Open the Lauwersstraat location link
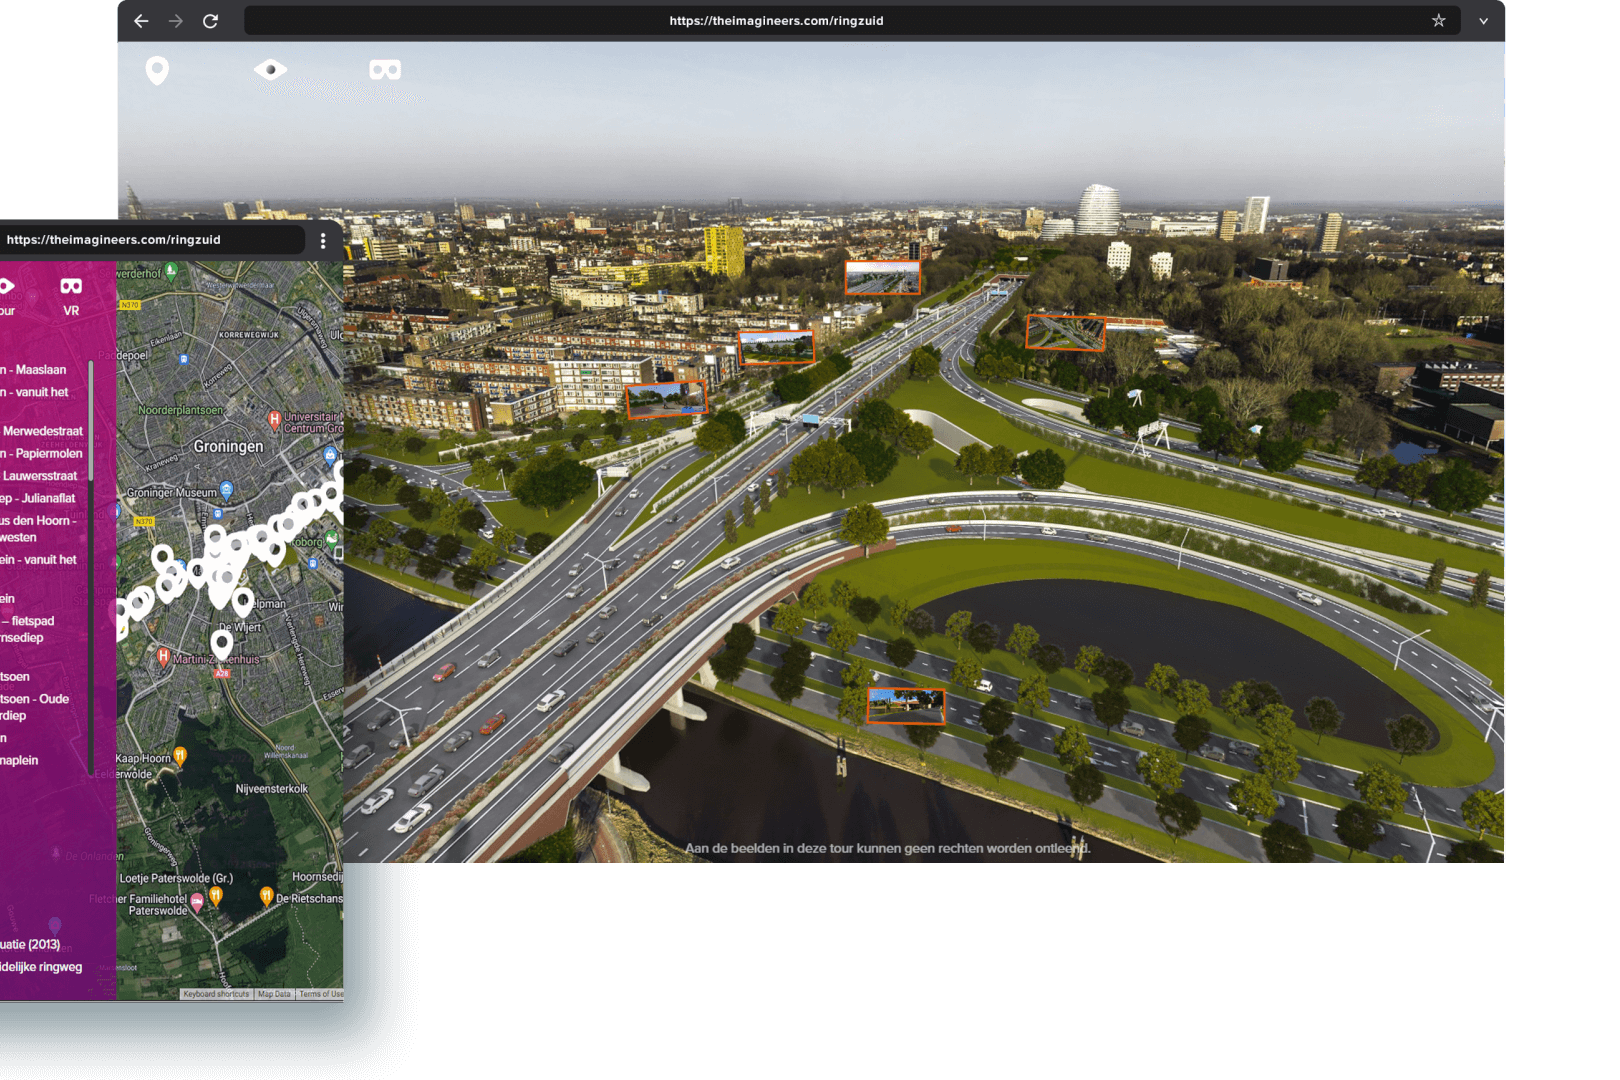The height and width of the screenshot is (1080, 1620). pyautogui.click(x=40, y=476)
